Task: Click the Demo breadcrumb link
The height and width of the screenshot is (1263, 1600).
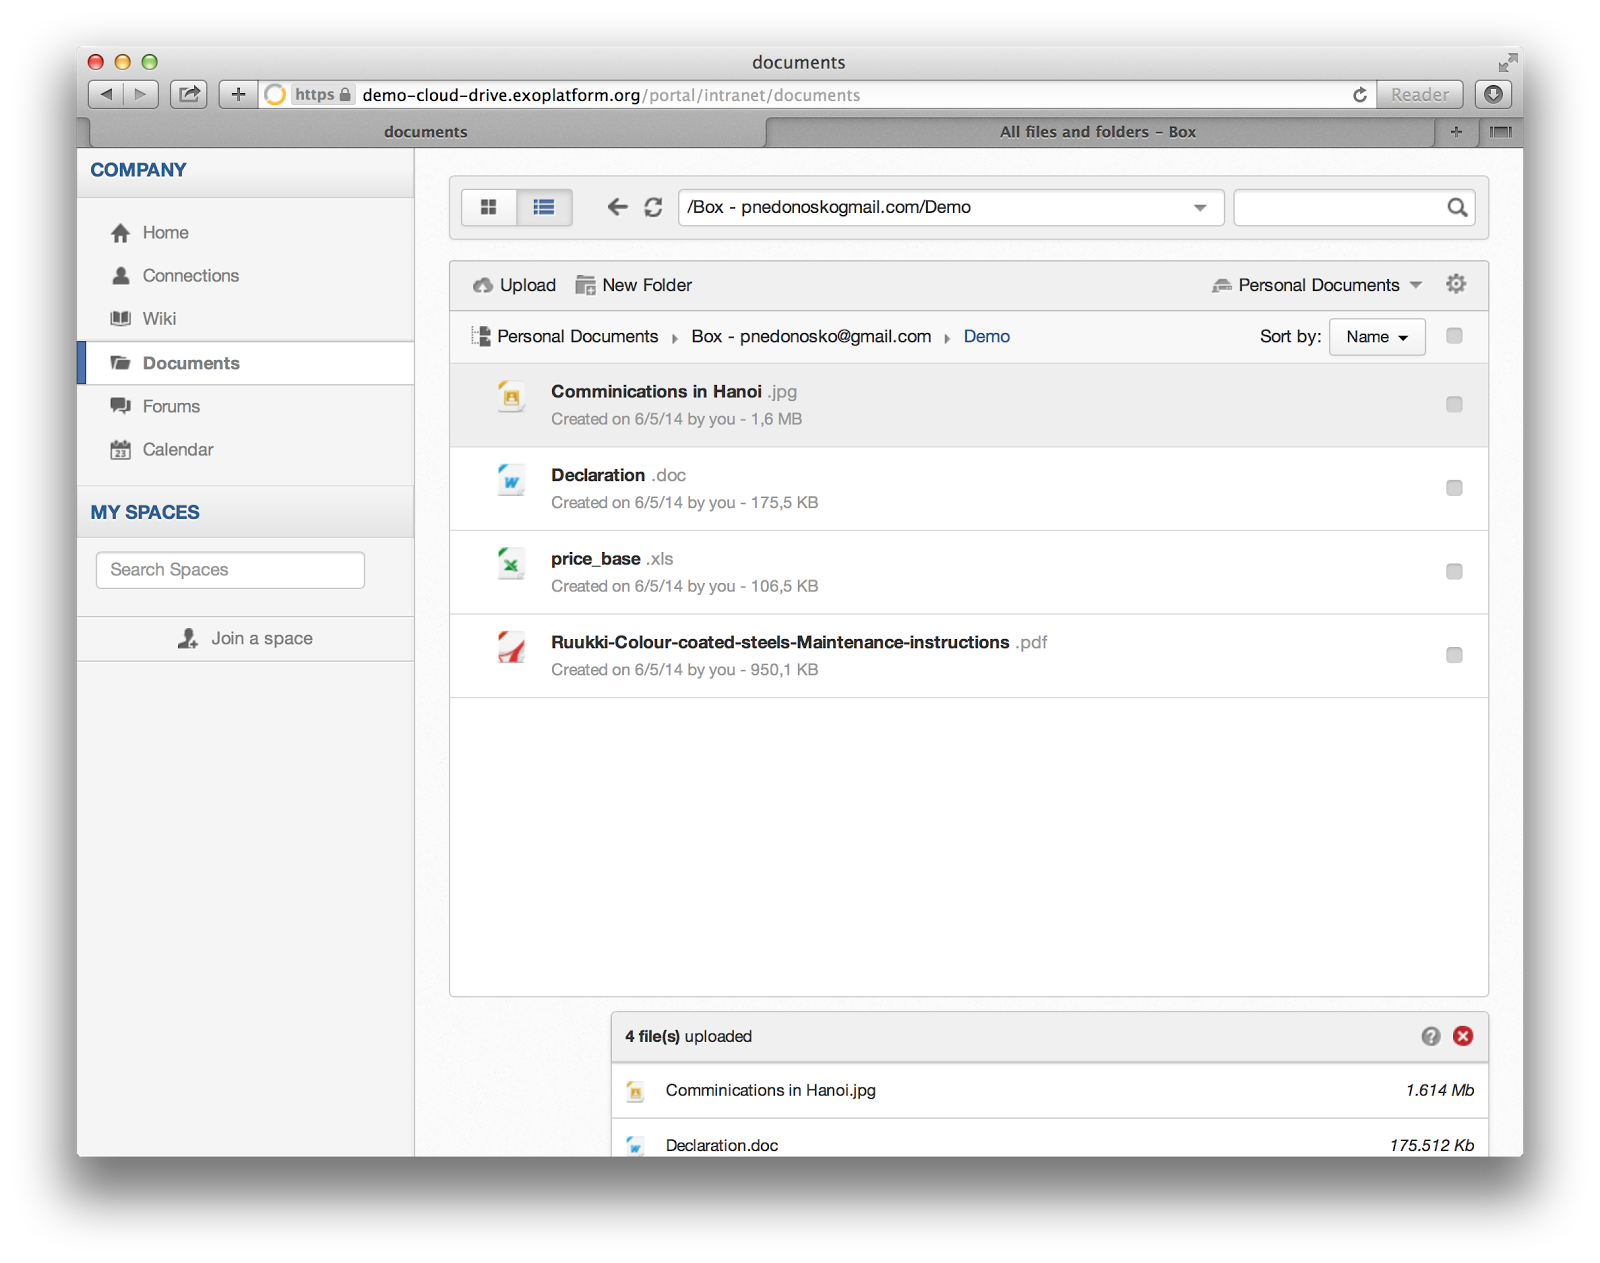Action: (x=986, y=336)
